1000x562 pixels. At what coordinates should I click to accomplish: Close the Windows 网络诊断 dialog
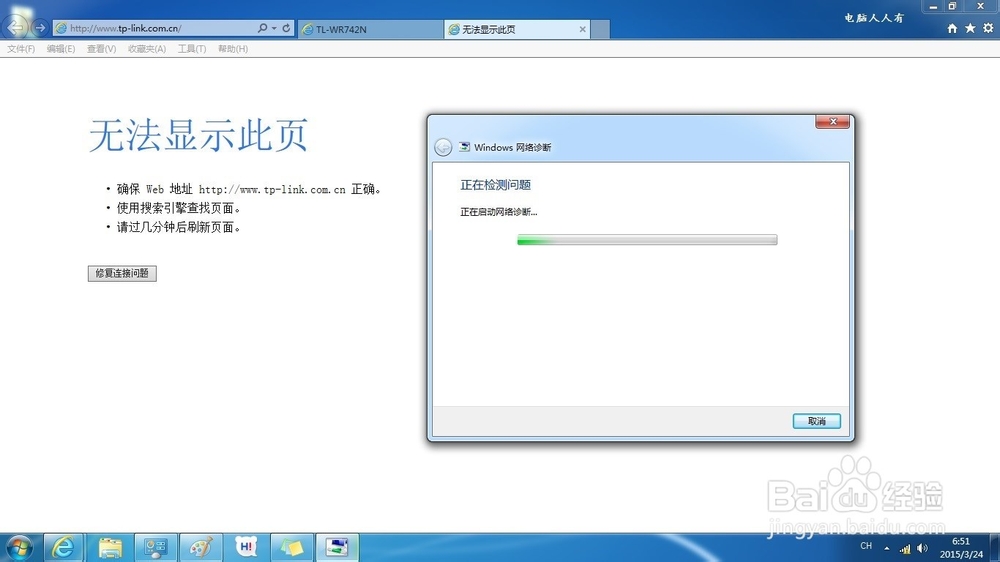pos(832,121)
